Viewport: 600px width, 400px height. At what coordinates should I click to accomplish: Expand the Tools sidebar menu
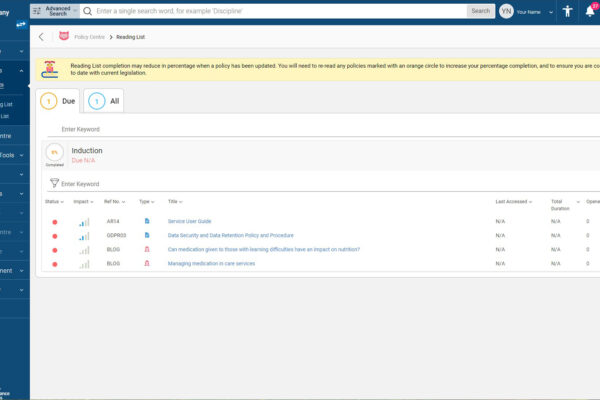(x=12, y=155)
